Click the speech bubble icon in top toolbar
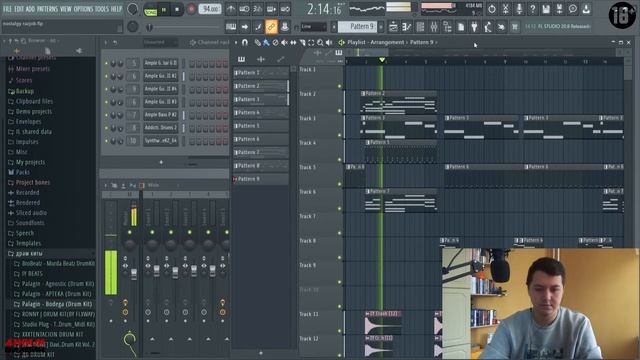The image size is (640, 360). (573, 9)
